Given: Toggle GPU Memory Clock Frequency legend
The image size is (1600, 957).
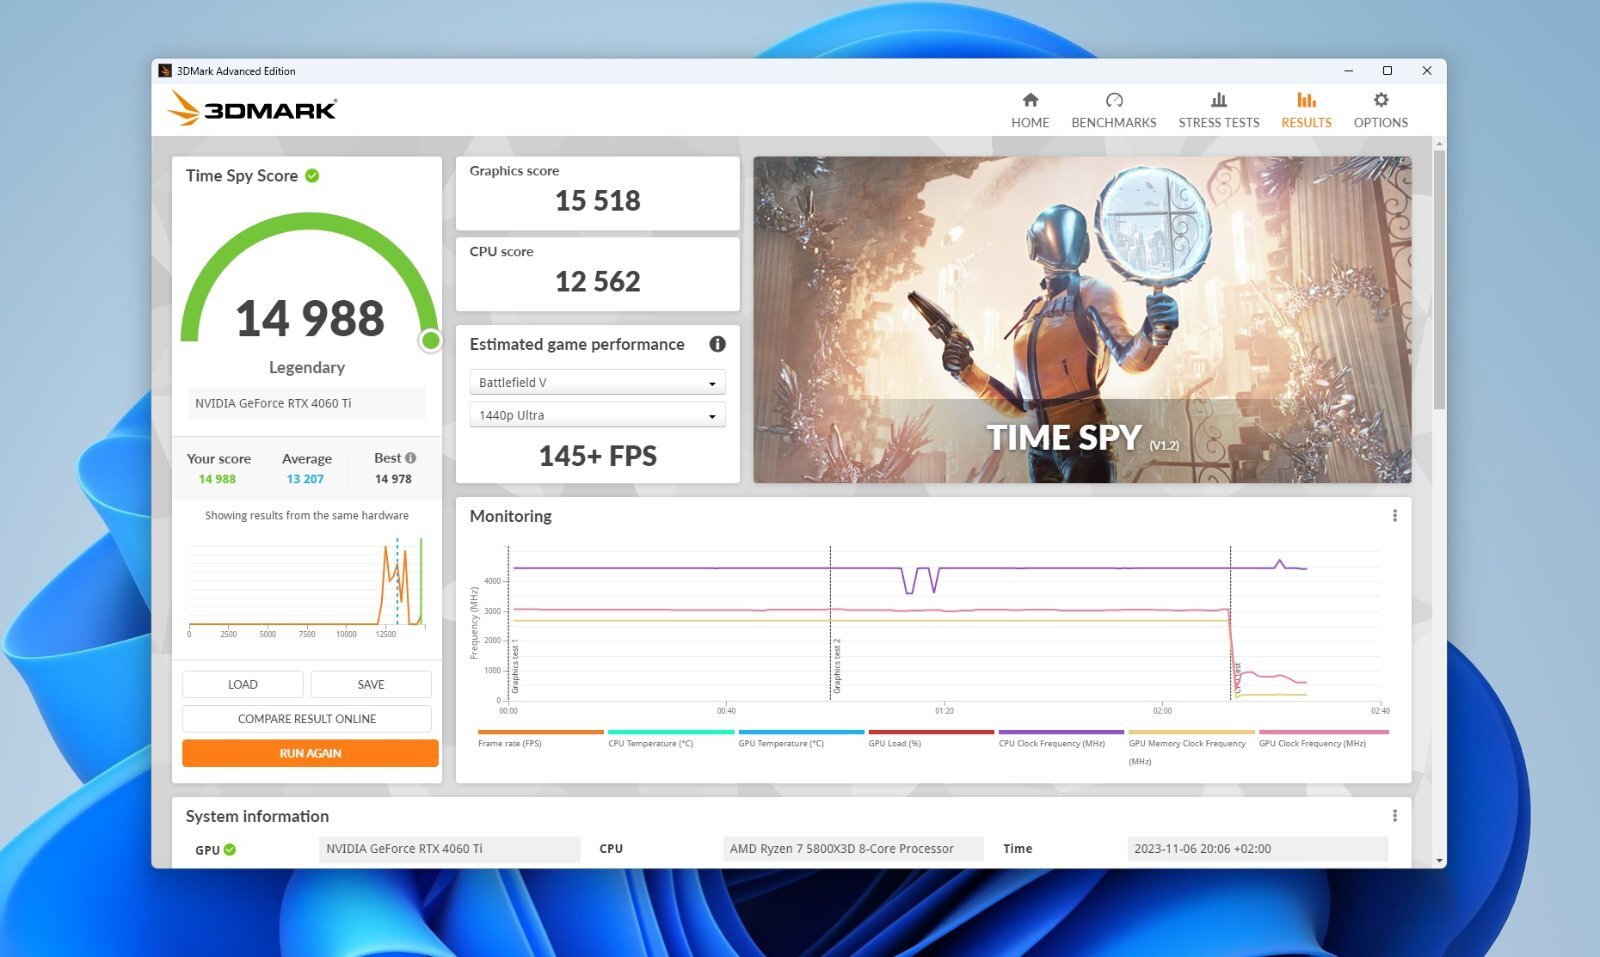Looking at the screenshot, I should 1191,747.
